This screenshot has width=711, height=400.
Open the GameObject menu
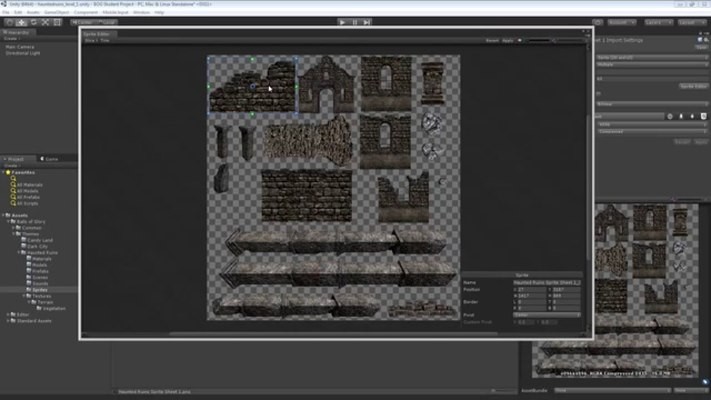click(56, 12)
